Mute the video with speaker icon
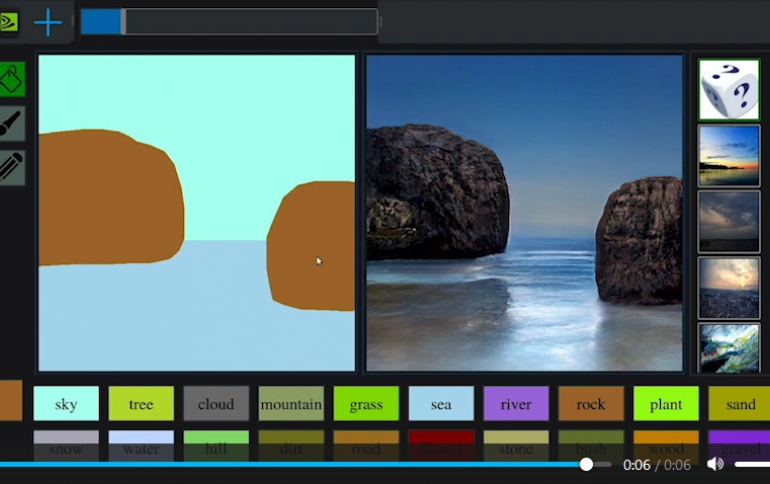This screenshot has width=770, height=484. [715, 464]
